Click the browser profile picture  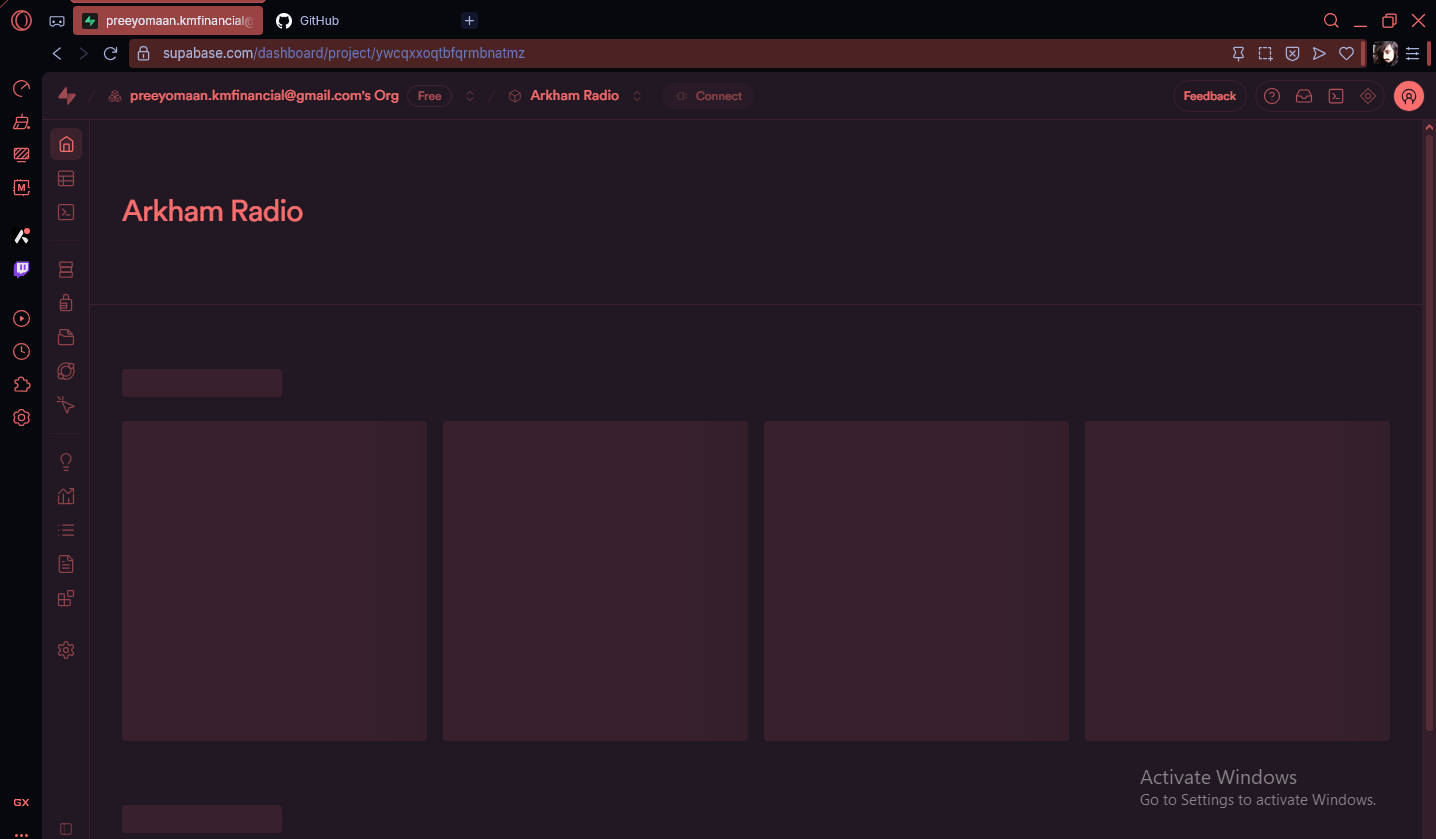tap(1385, 53)
